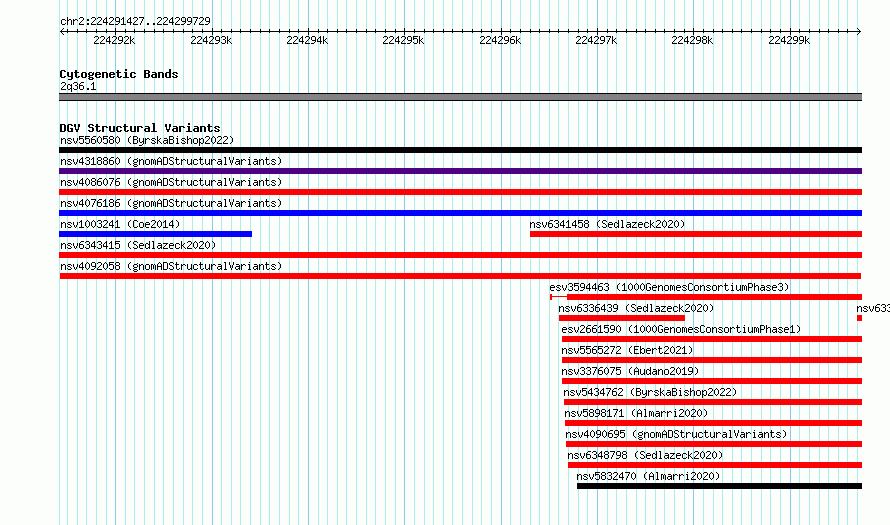Open the nsv5898171 (Almarri2020) label

pos(636,413)
